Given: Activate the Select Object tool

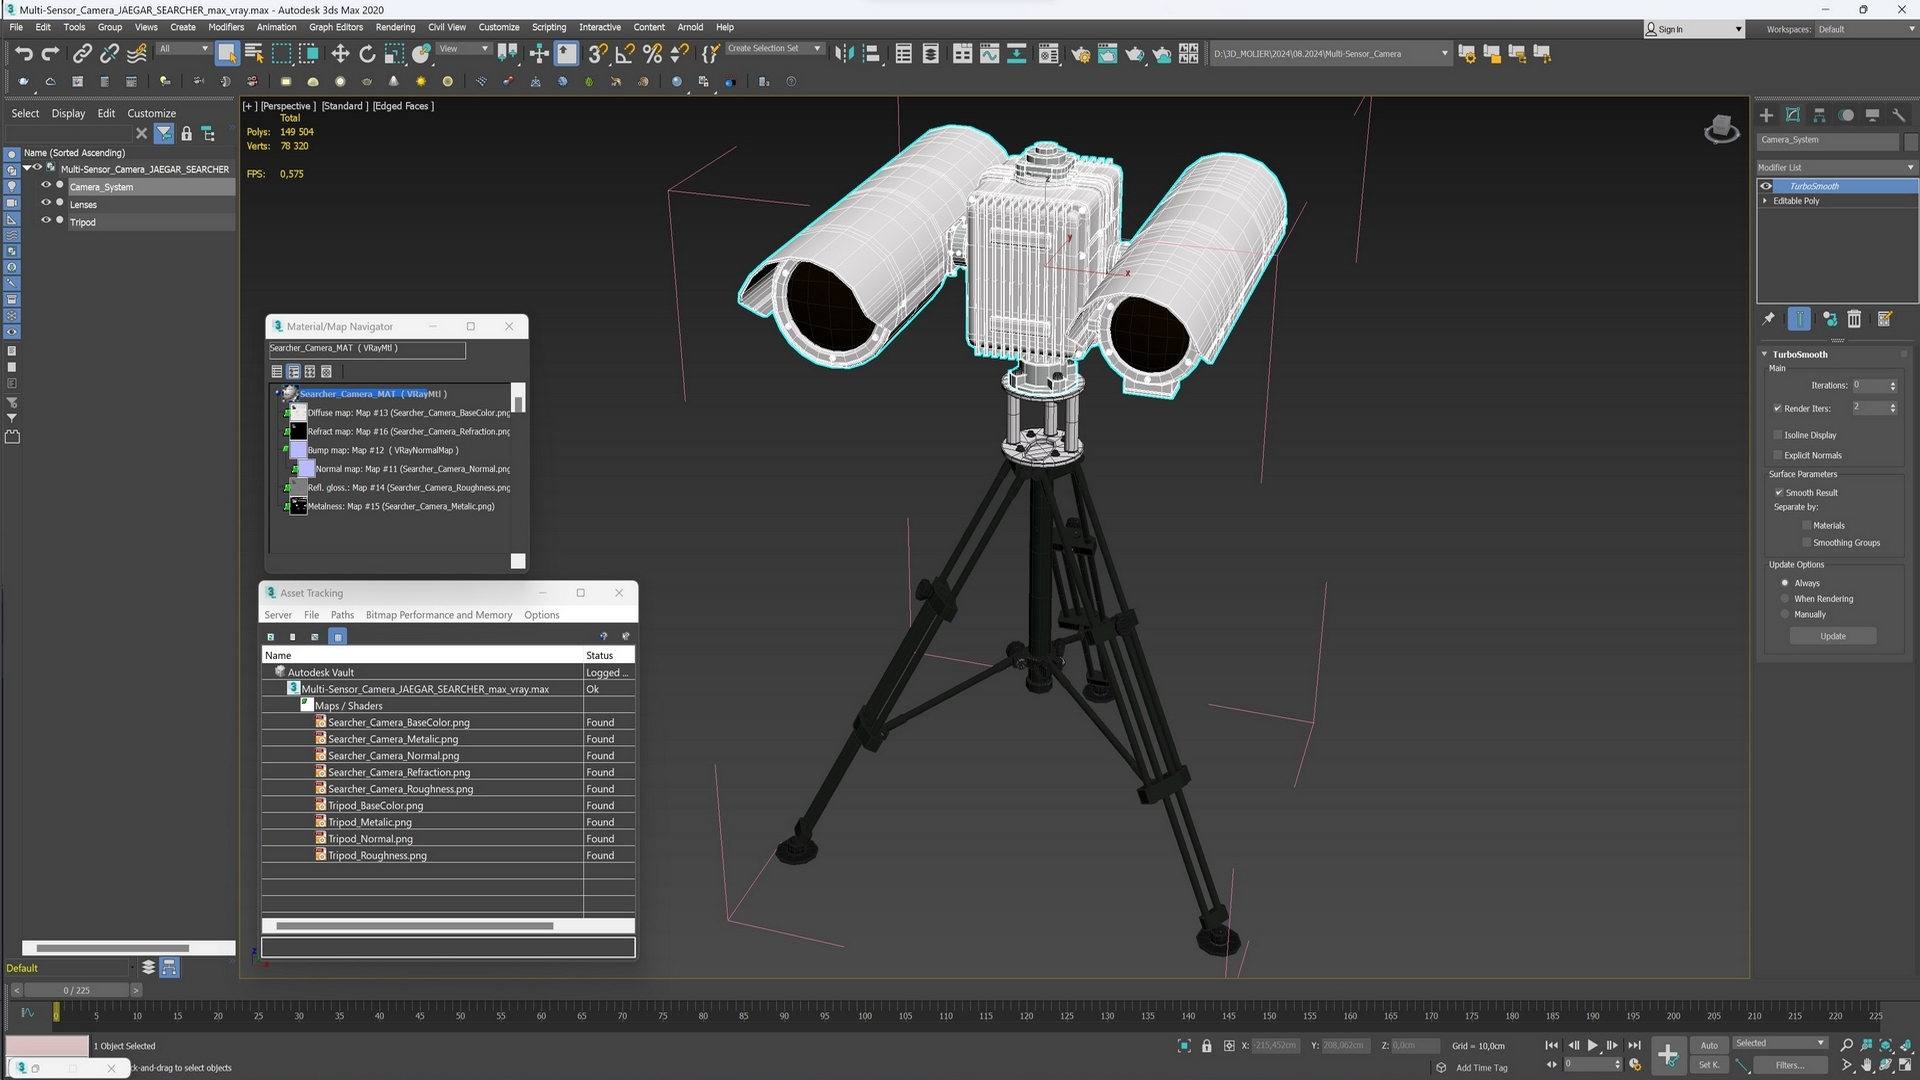Looking at the screenshot, I should (227, 54).
